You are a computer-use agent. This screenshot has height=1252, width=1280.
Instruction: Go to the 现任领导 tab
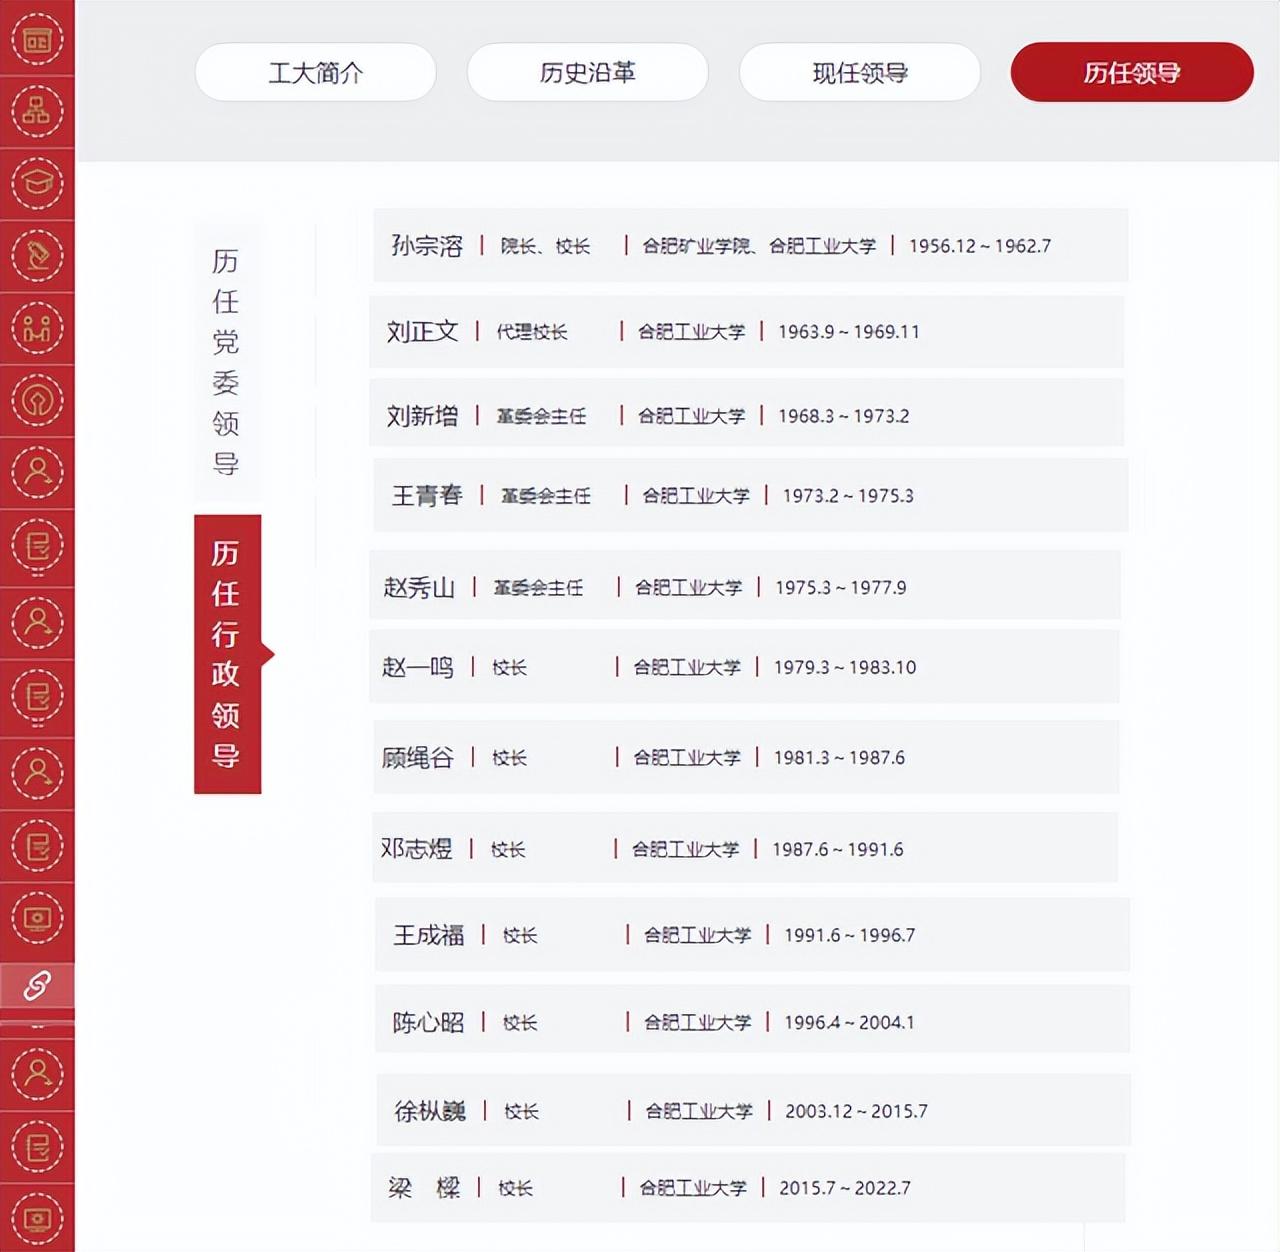860,72
